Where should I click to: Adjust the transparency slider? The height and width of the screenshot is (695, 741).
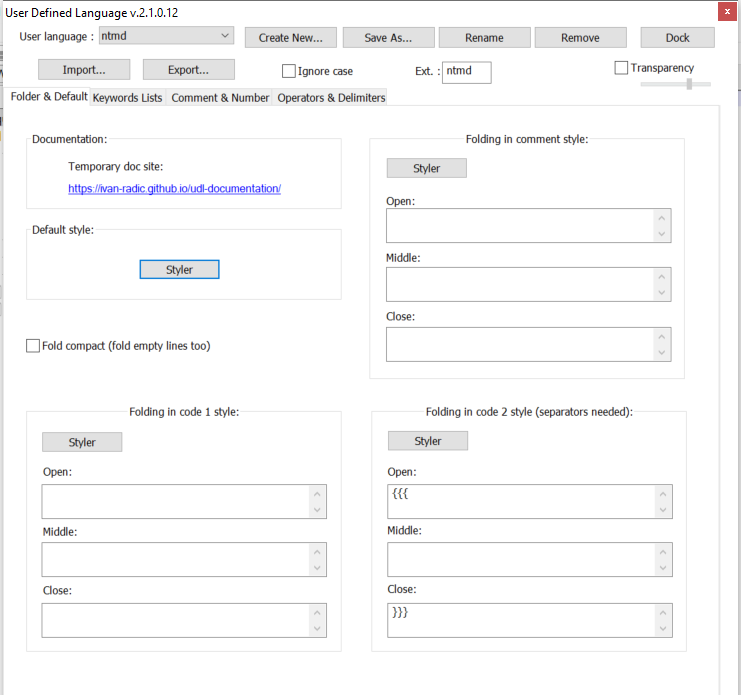(x=688, y=84)
